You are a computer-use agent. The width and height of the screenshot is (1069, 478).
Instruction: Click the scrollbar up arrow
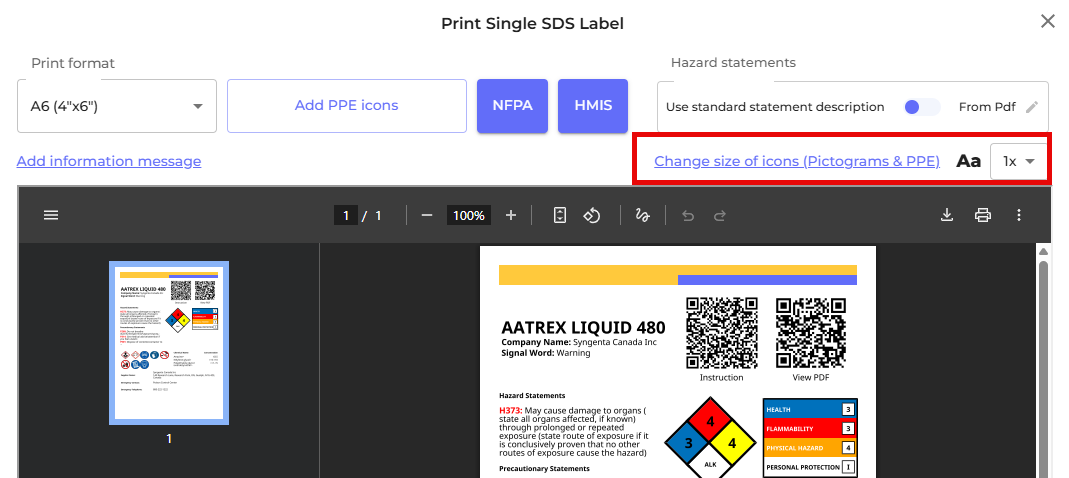[x=1042, y=252]
